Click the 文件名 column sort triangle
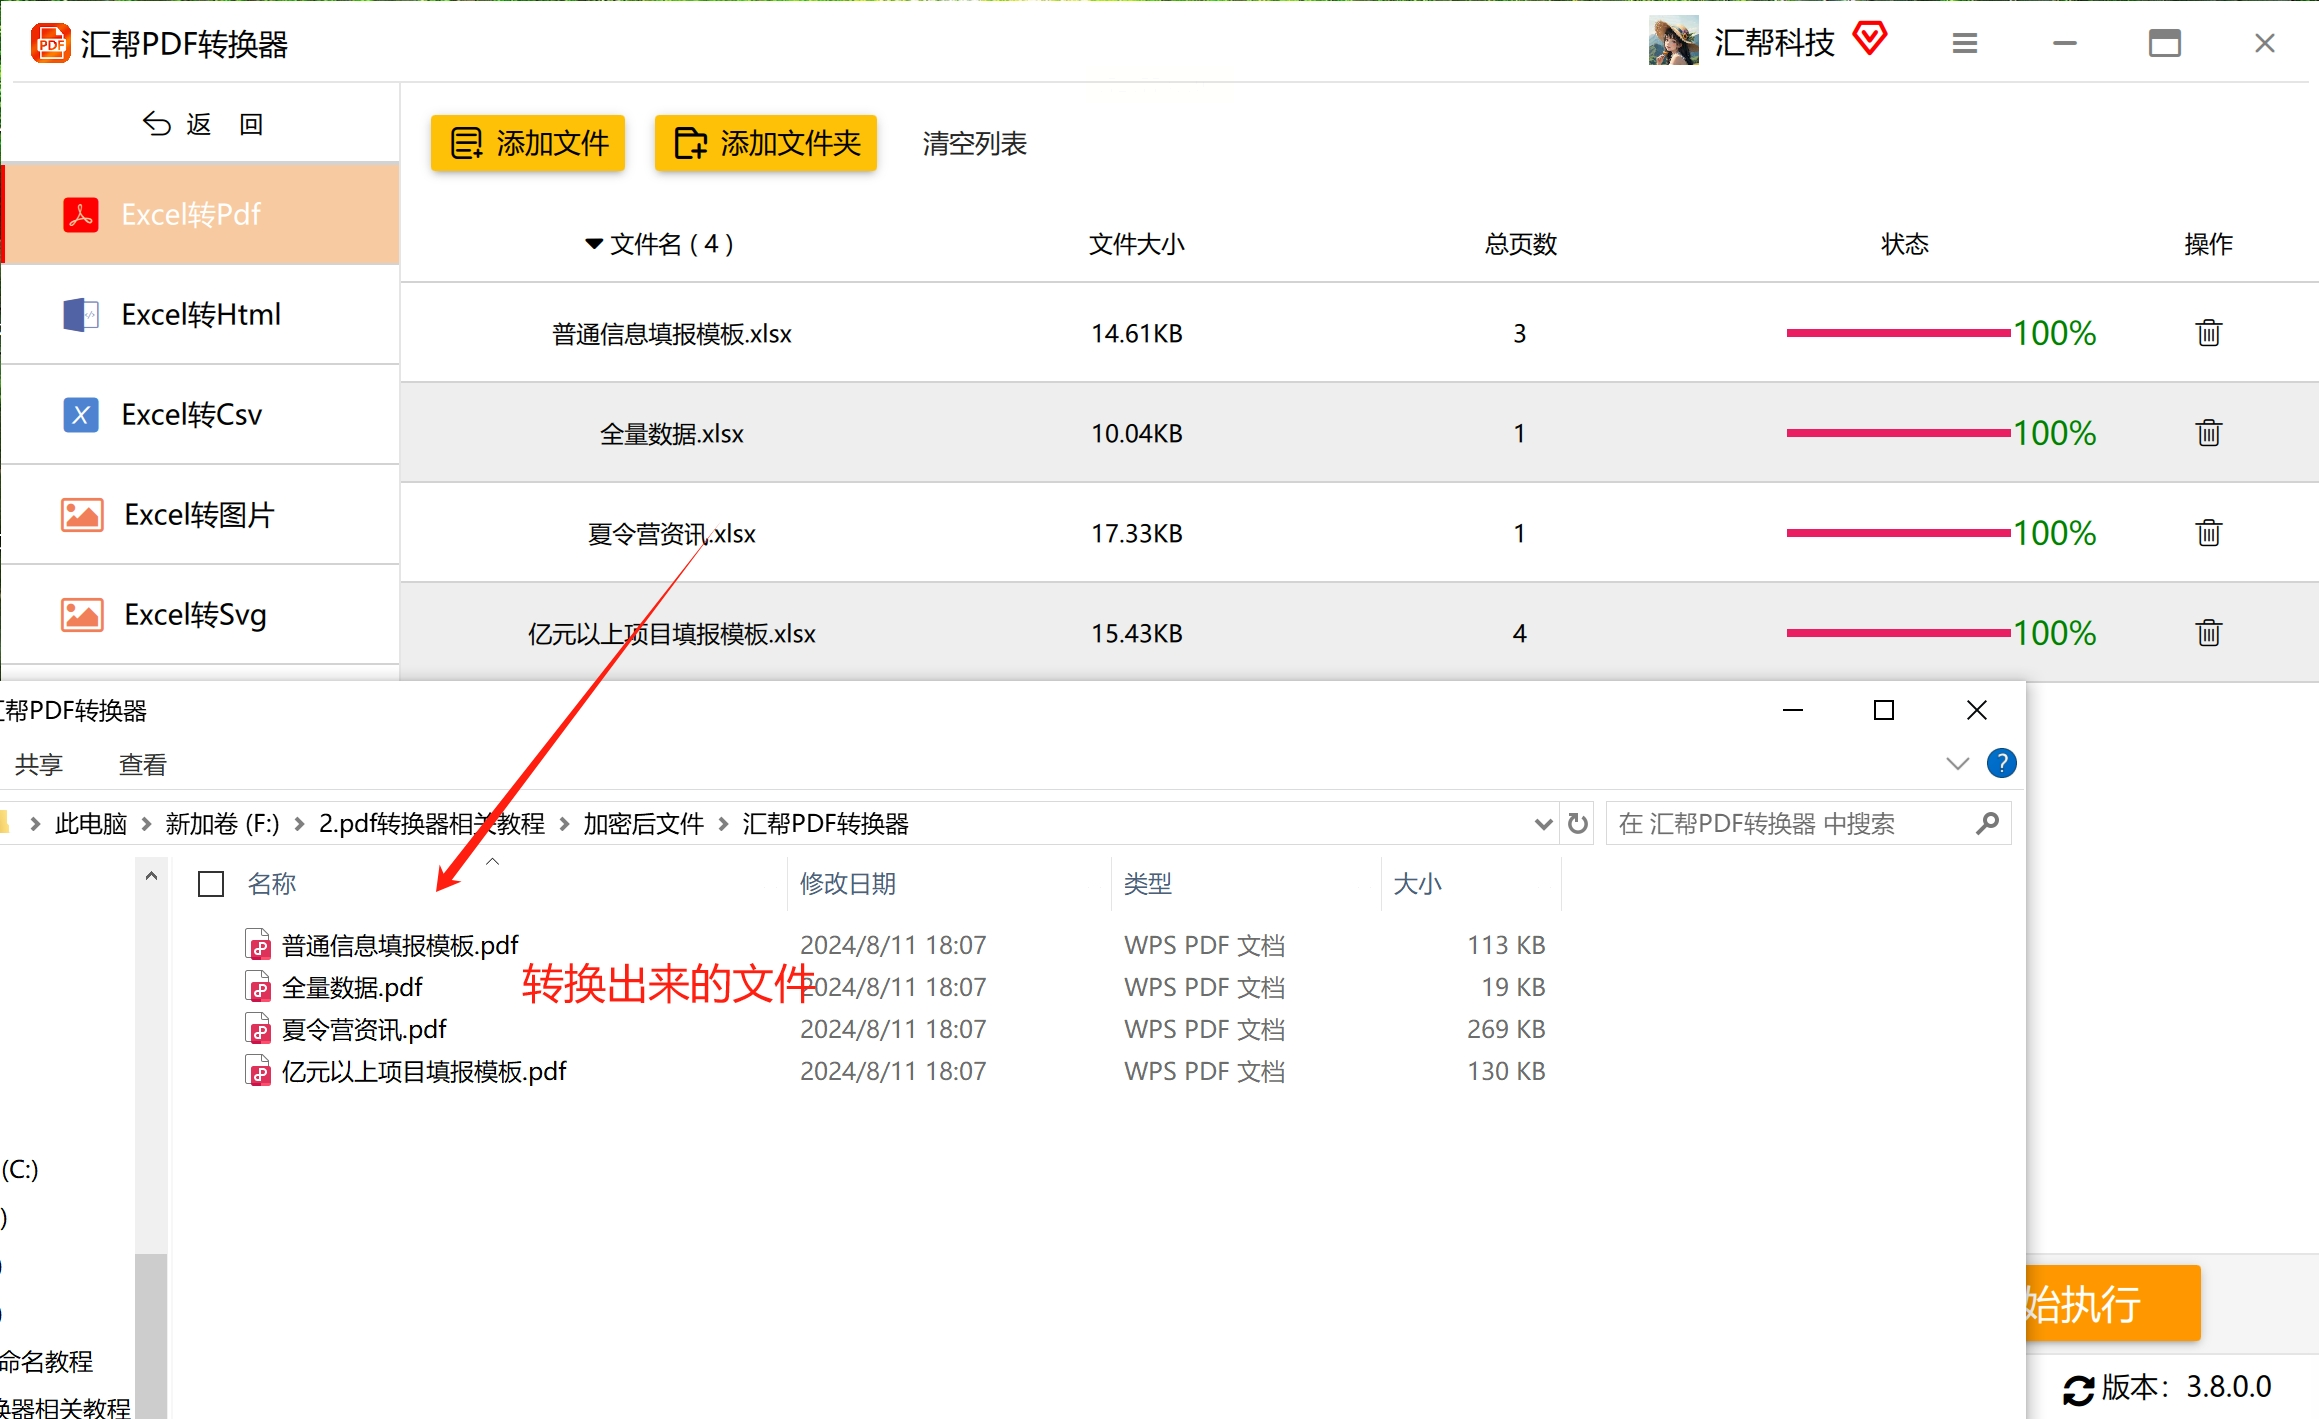2319x1419 pixels. [x=593, y=244]
